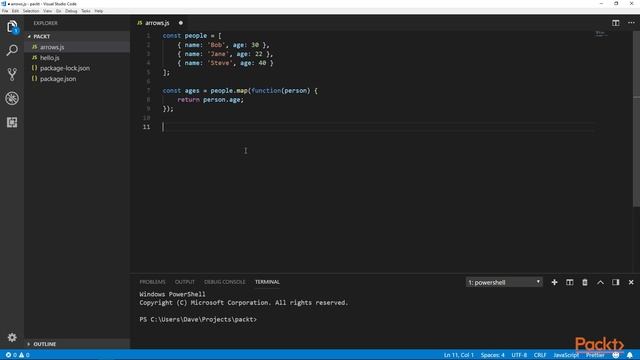Select JavaScript language mode in status bar
This screenshot has width=640, height=360.
[x=566, y=355]
